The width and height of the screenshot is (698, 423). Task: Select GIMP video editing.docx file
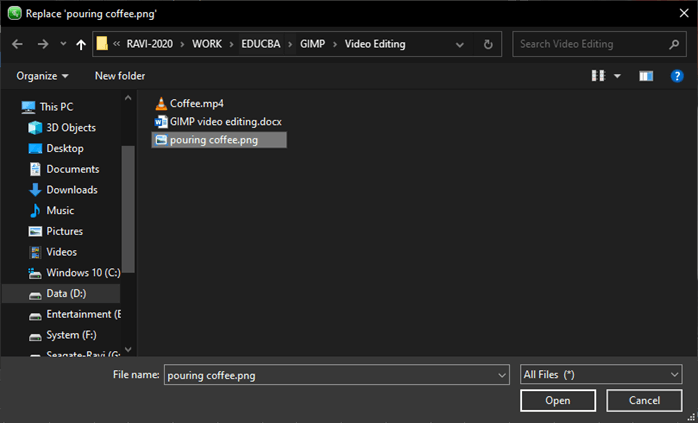[226, 122]
